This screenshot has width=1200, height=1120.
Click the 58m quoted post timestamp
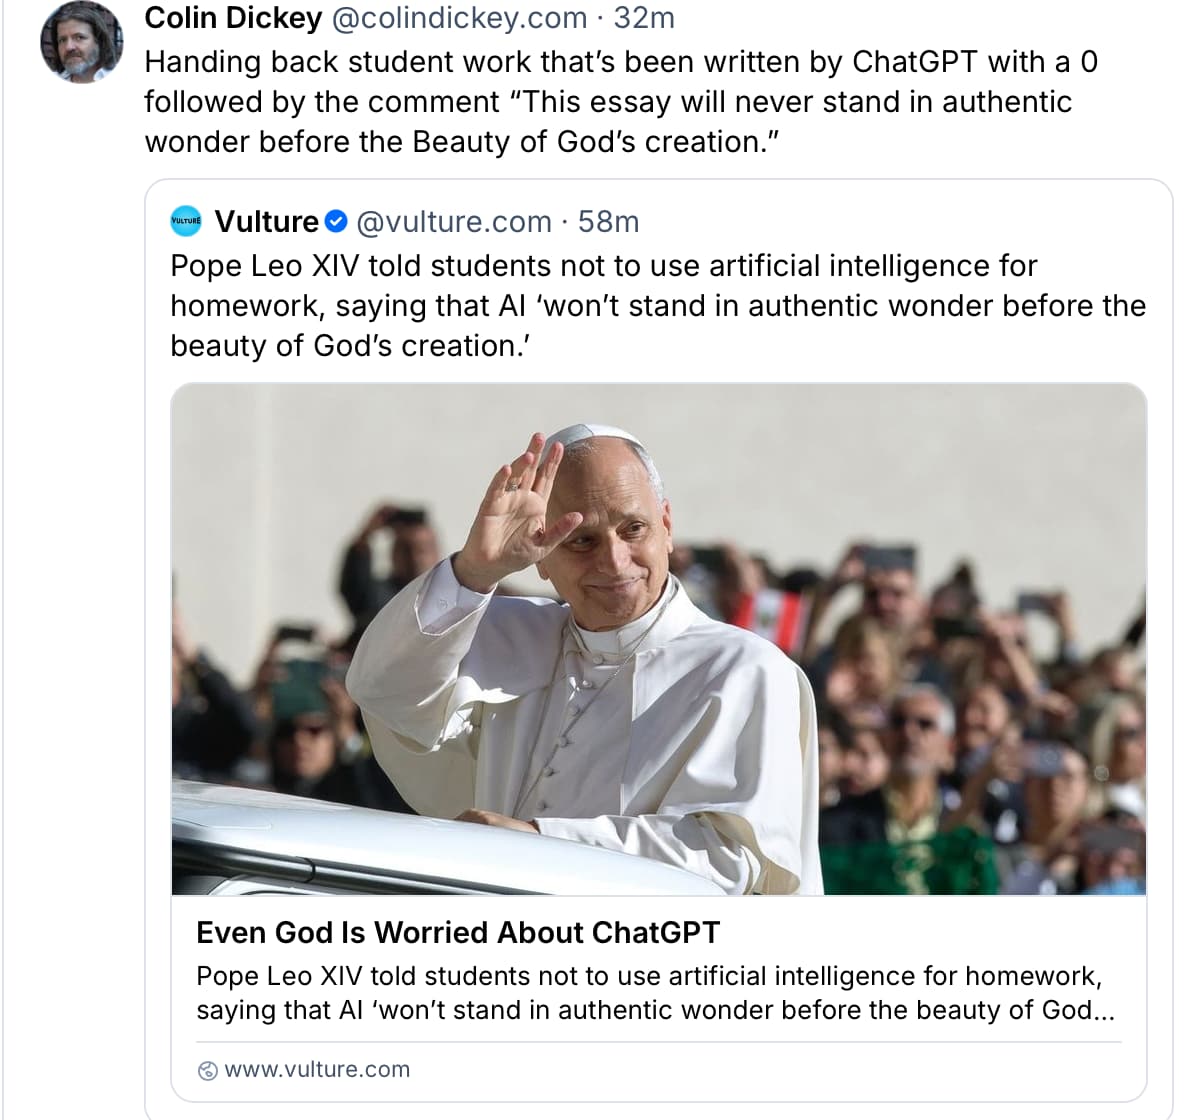coord(608,222)
